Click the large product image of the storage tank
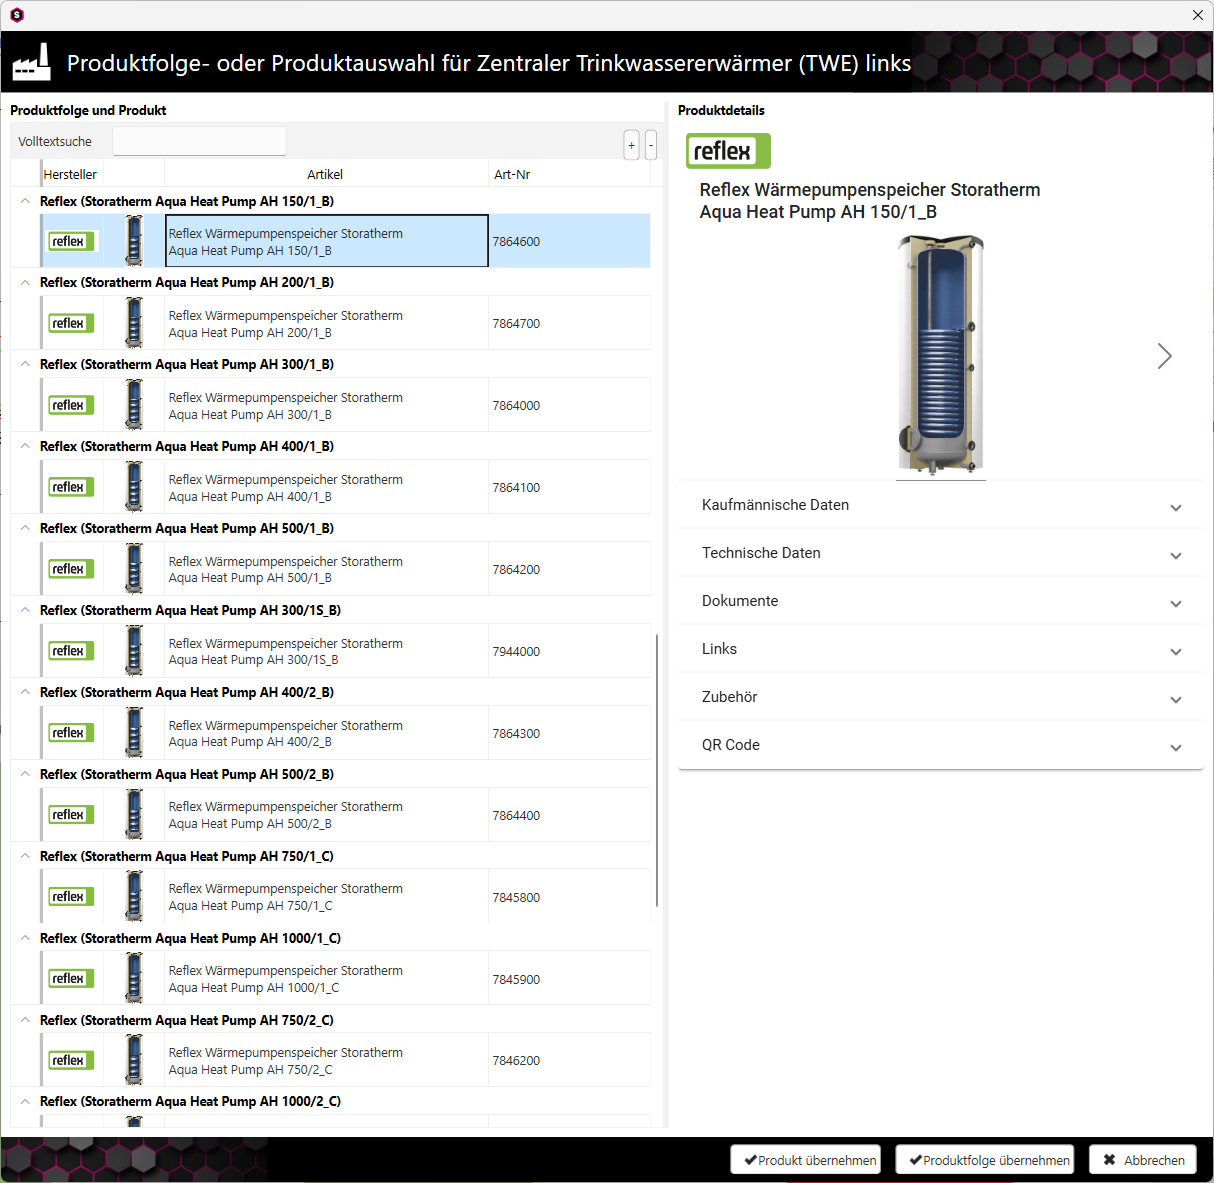 940,356
